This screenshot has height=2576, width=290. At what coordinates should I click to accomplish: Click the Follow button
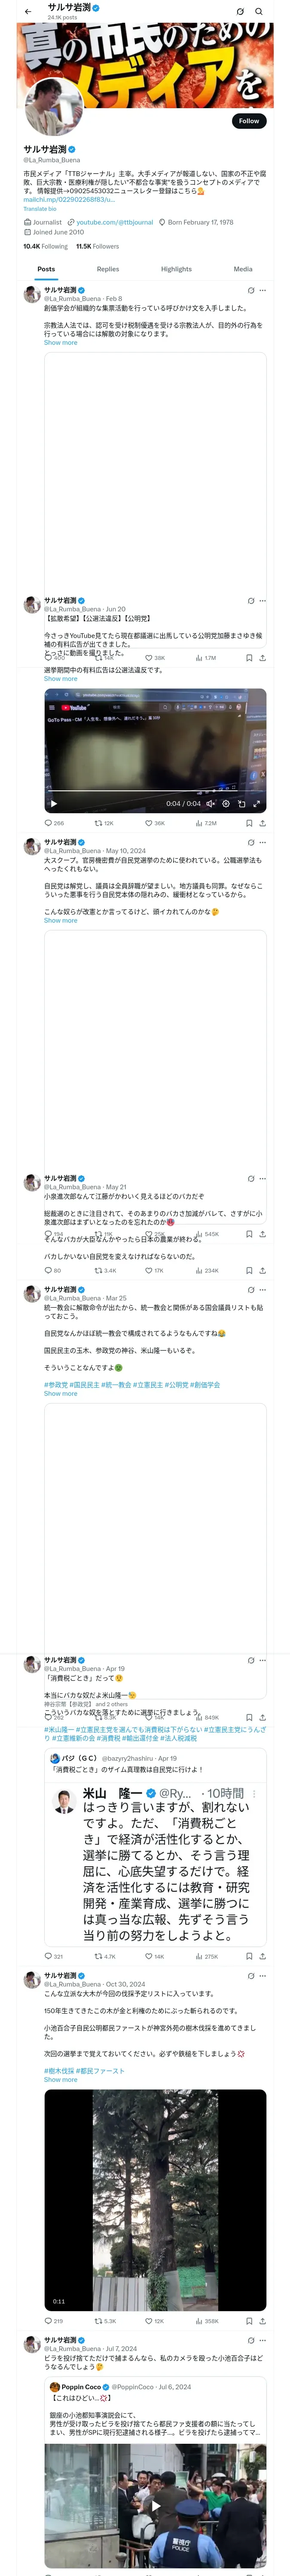tap(248, 121)
